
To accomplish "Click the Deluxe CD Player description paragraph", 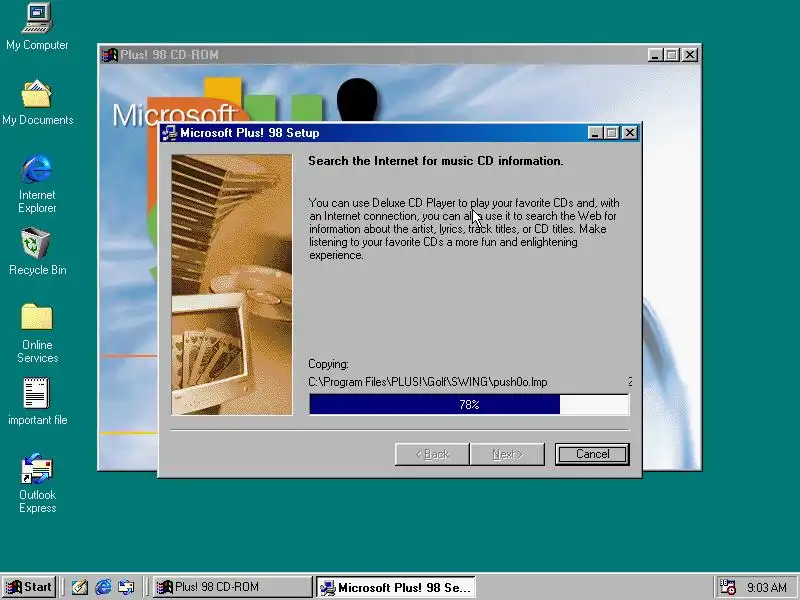I will tap(464, 229).
